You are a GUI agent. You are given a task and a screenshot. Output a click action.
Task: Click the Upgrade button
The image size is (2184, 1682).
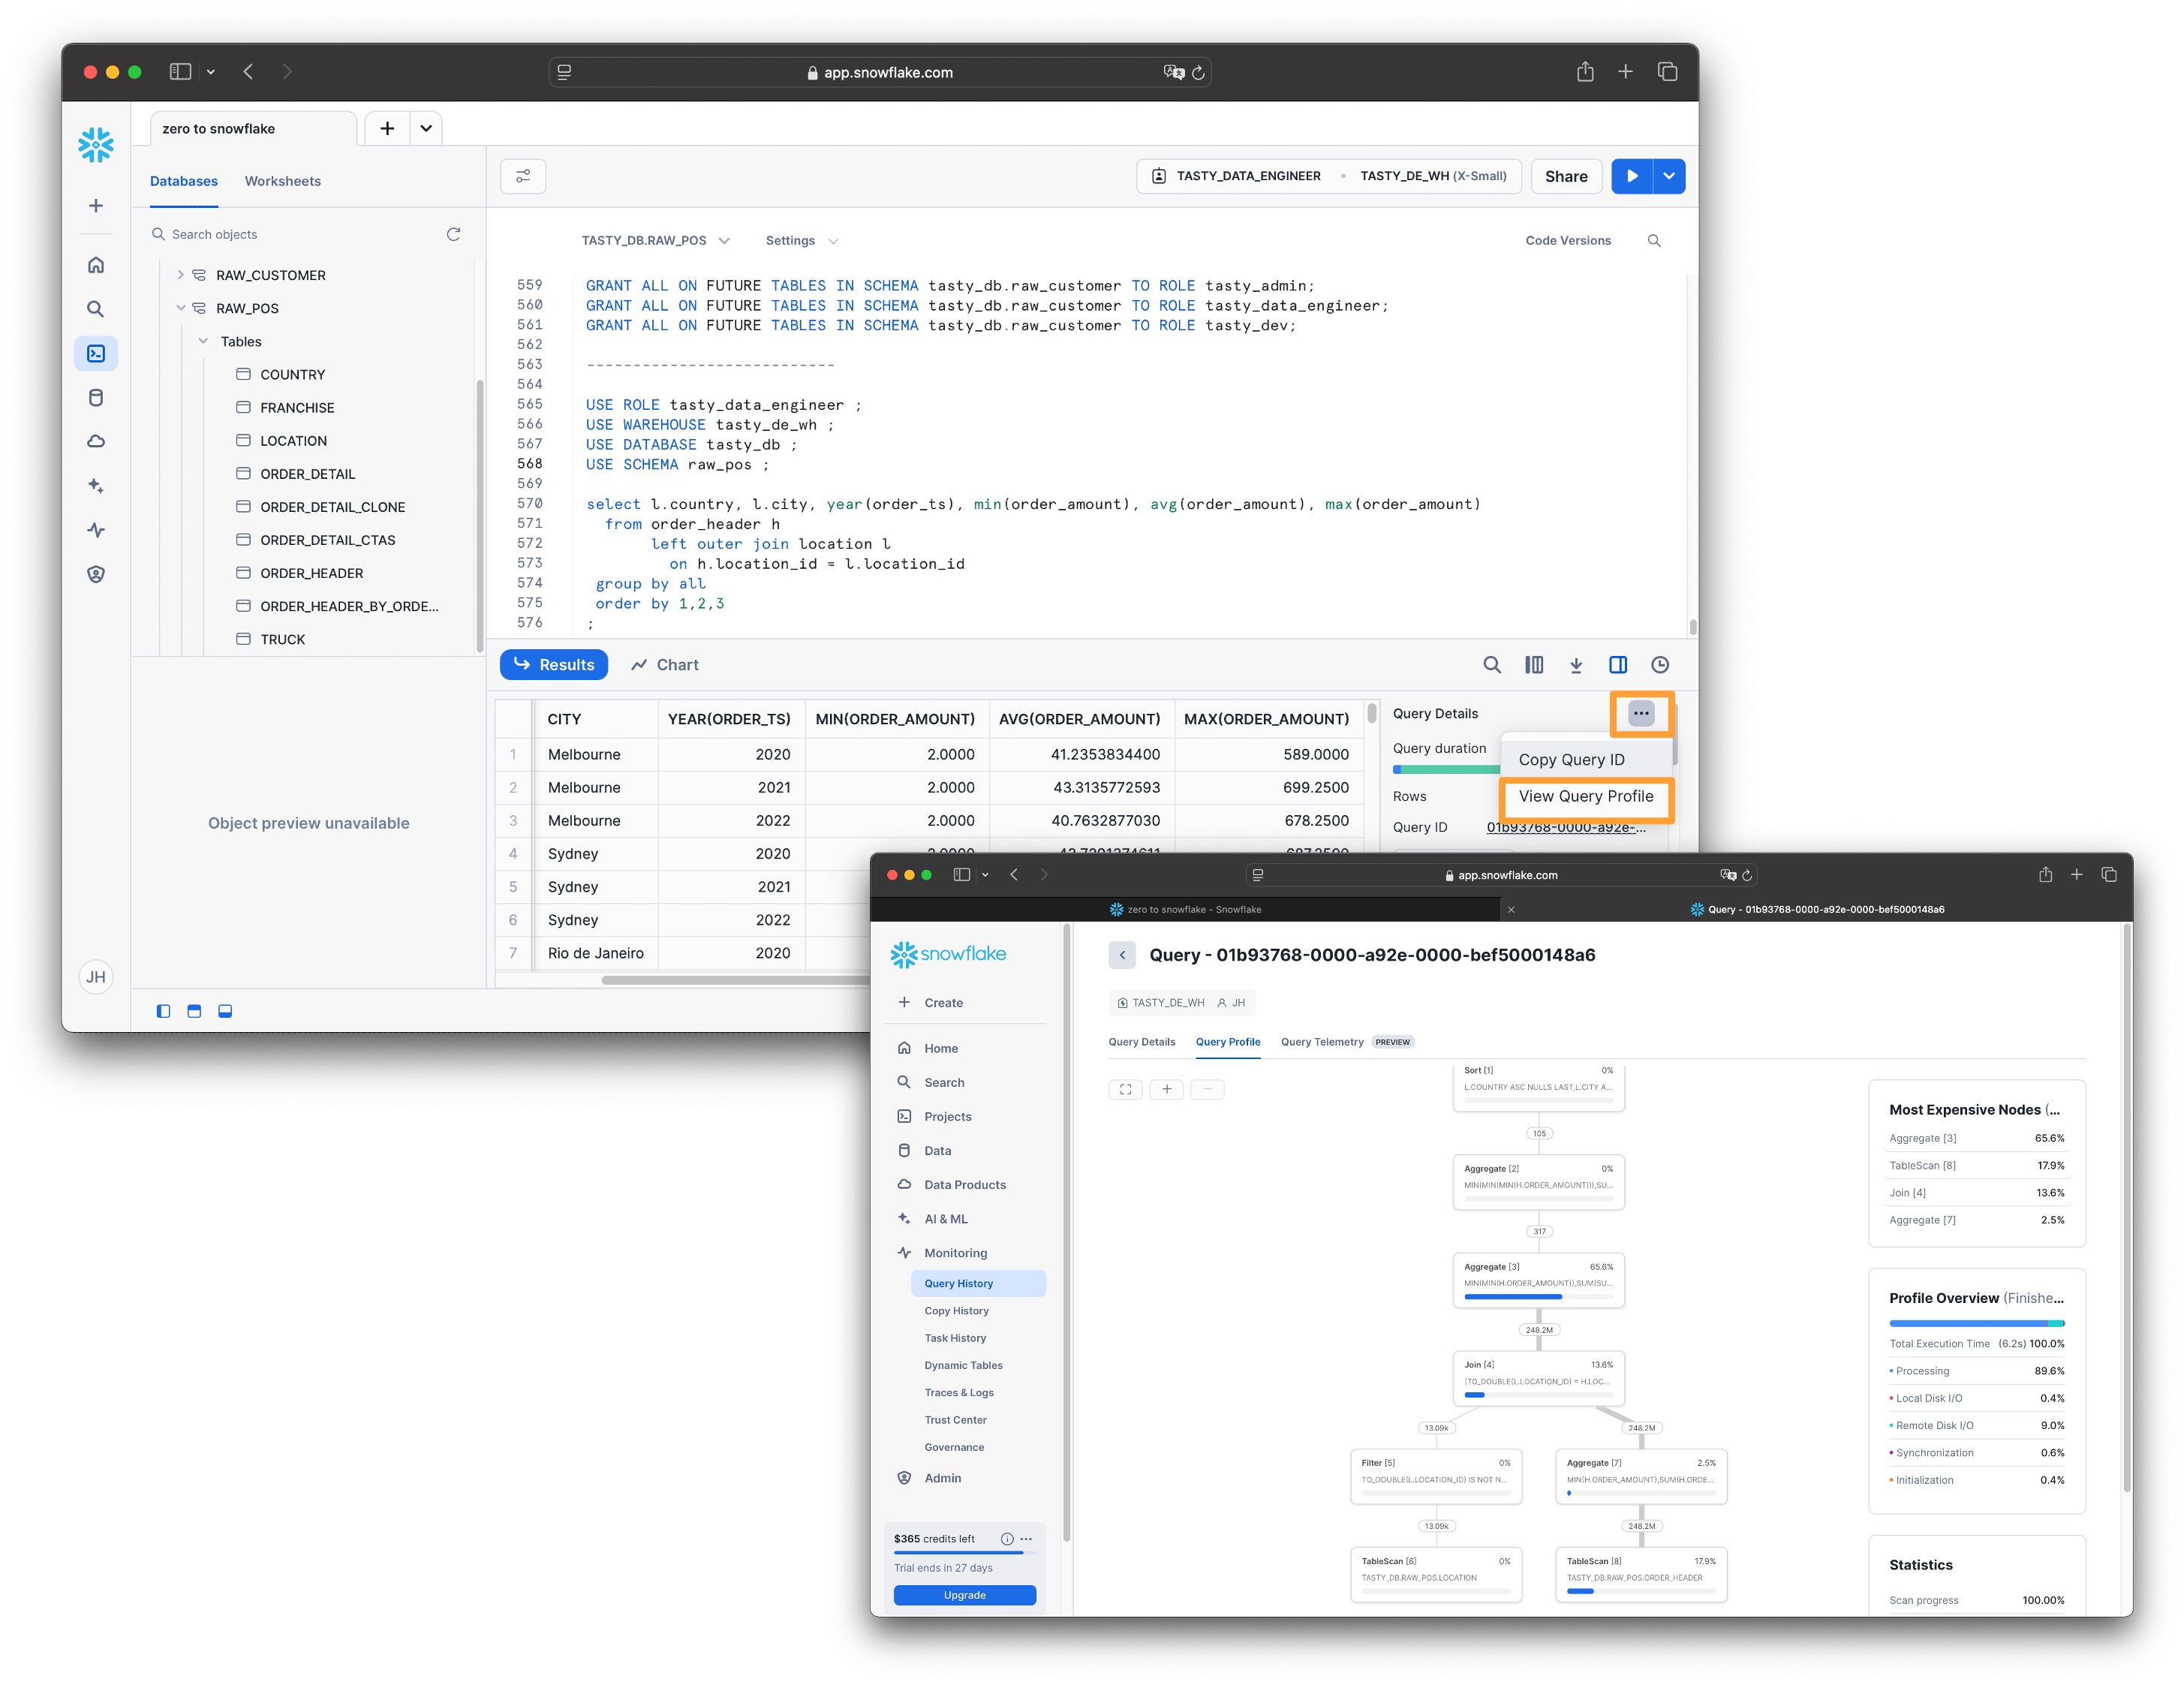click(964, 1595)
